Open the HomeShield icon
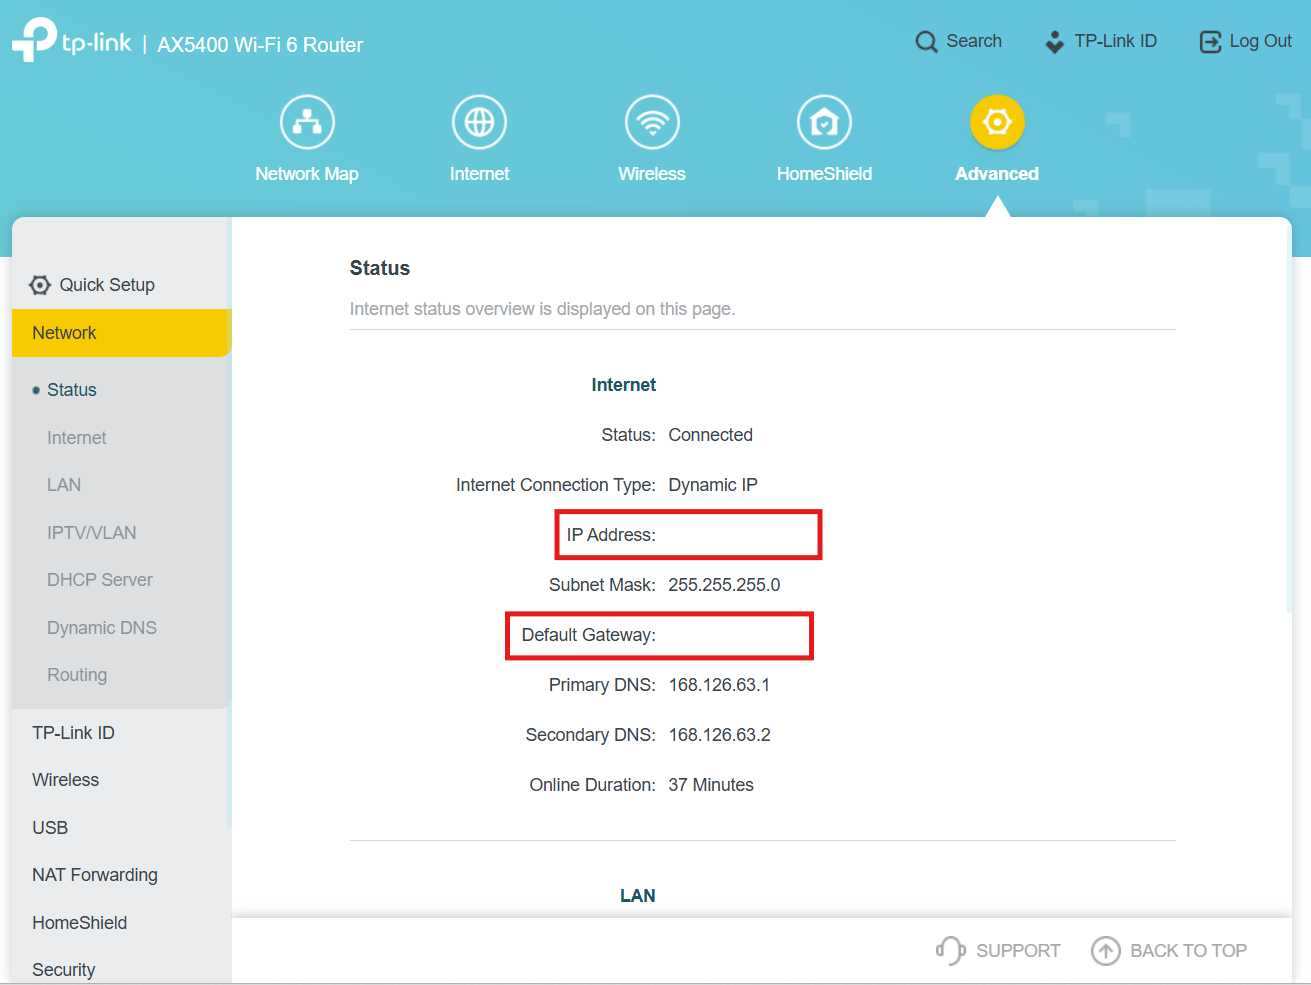 click(824, 123)
